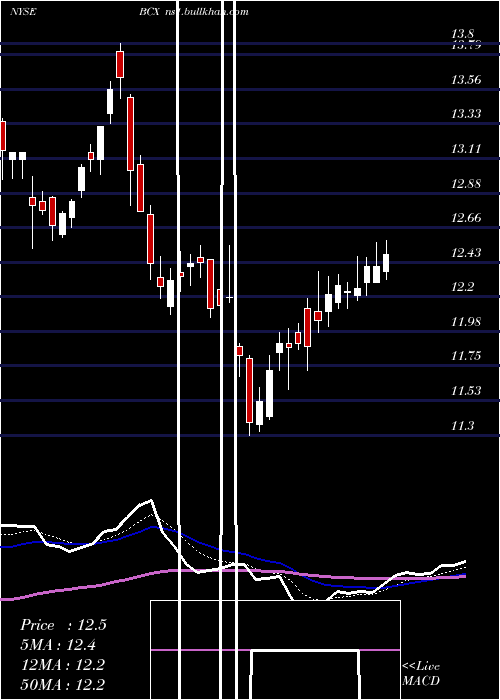Click the rightmost white candlestick
500x700 pixels.
(x=386, y=262)
